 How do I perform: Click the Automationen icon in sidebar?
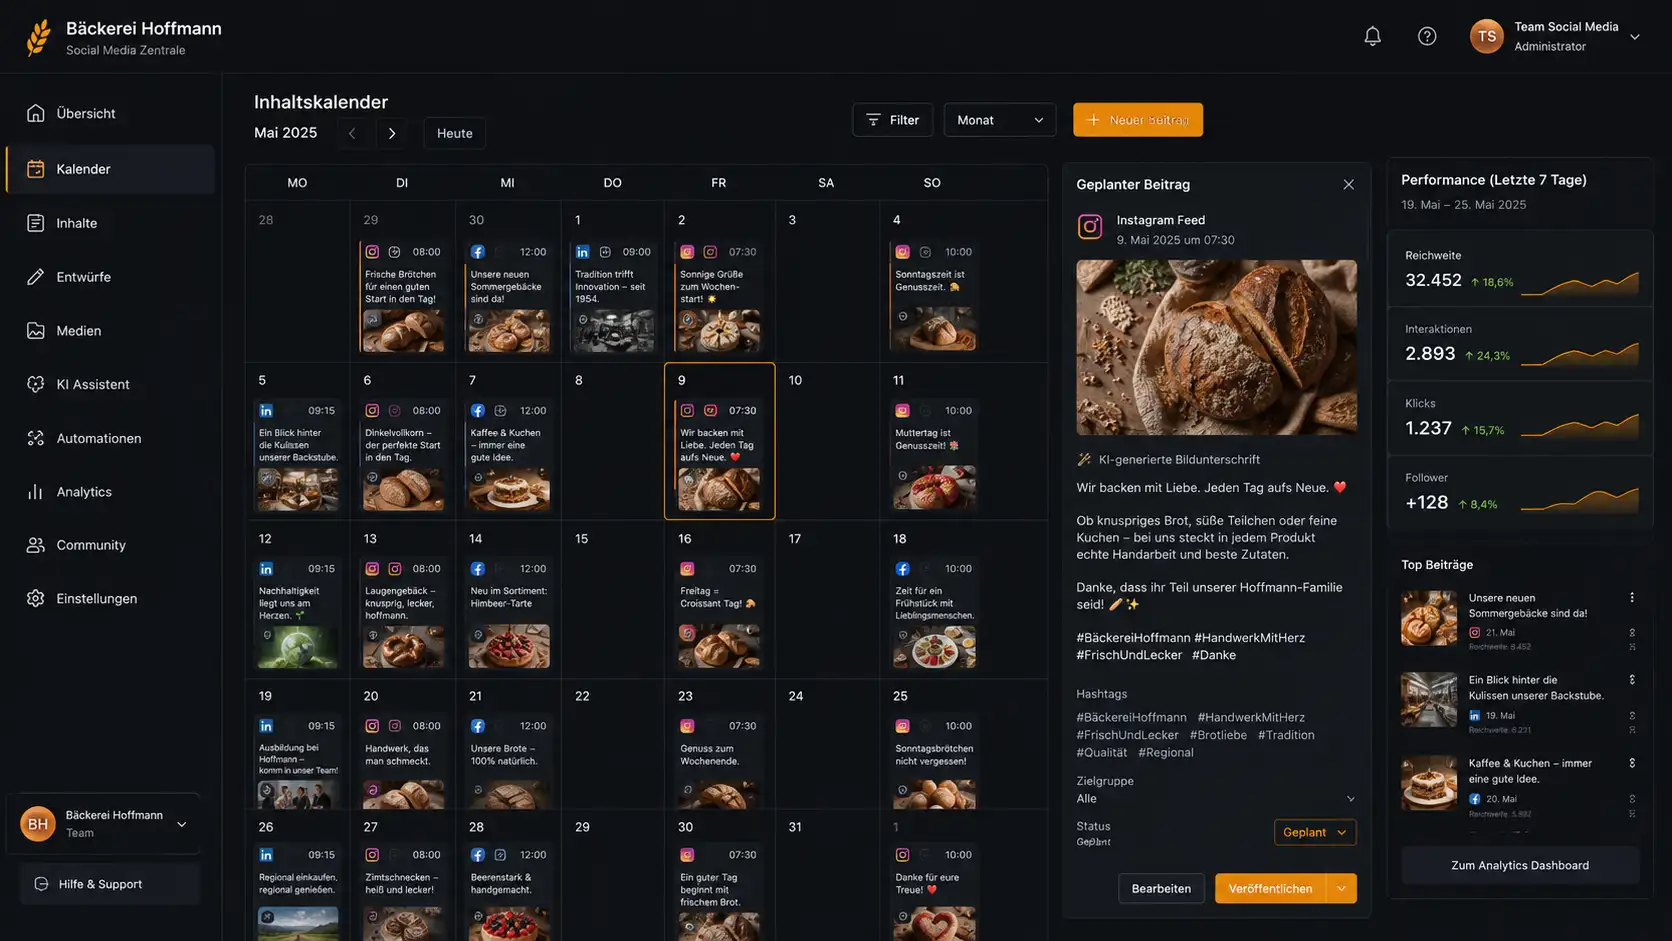(x=36, y=438)
